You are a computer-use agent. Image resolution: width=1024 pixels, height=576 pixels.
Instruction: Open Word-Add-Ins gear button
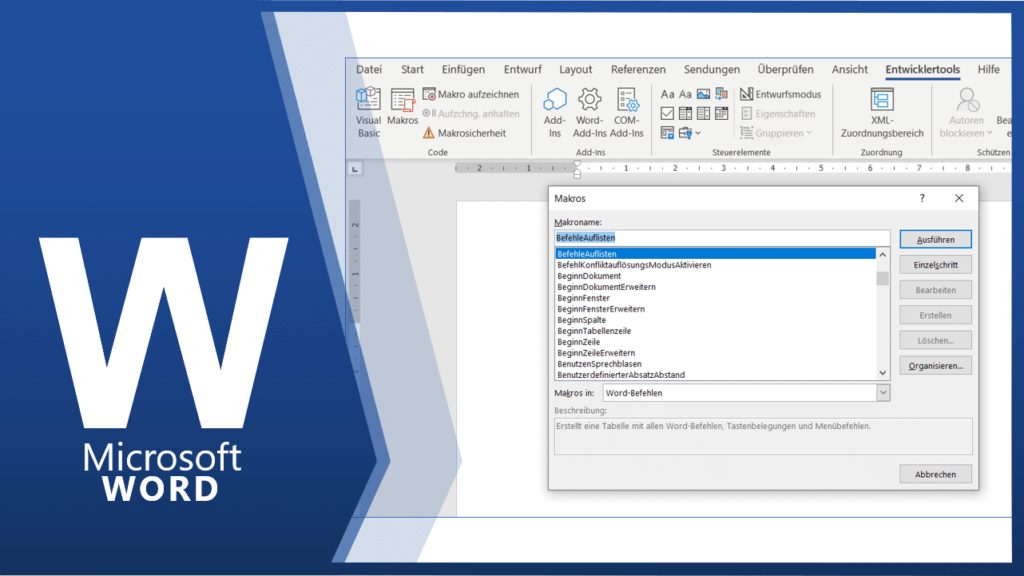590,112
